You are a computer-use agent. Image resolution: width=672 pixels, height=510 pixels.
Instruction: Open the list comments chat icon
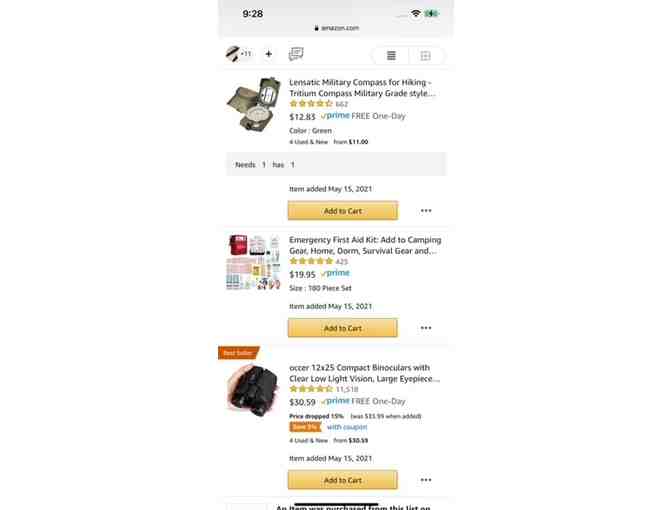(296, 54)
